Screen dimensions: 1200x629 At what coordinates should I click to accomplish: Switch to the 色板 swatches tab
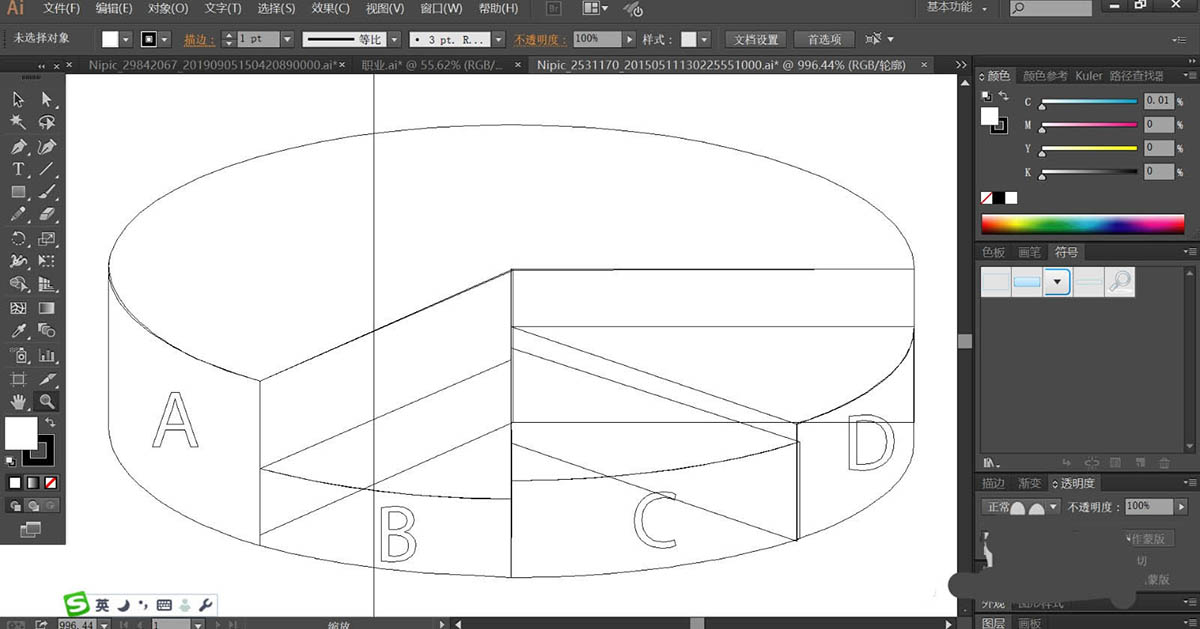[993, 252]
